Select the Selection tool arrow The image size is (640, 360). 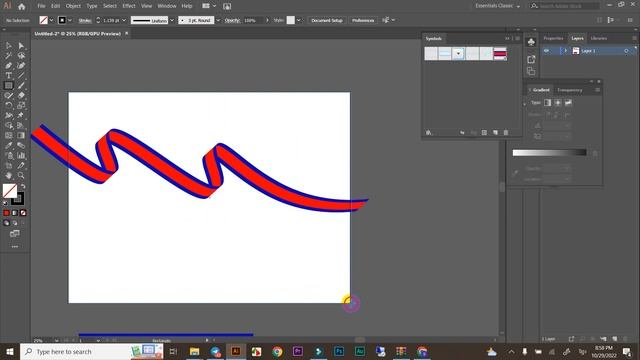coord(9,46)
